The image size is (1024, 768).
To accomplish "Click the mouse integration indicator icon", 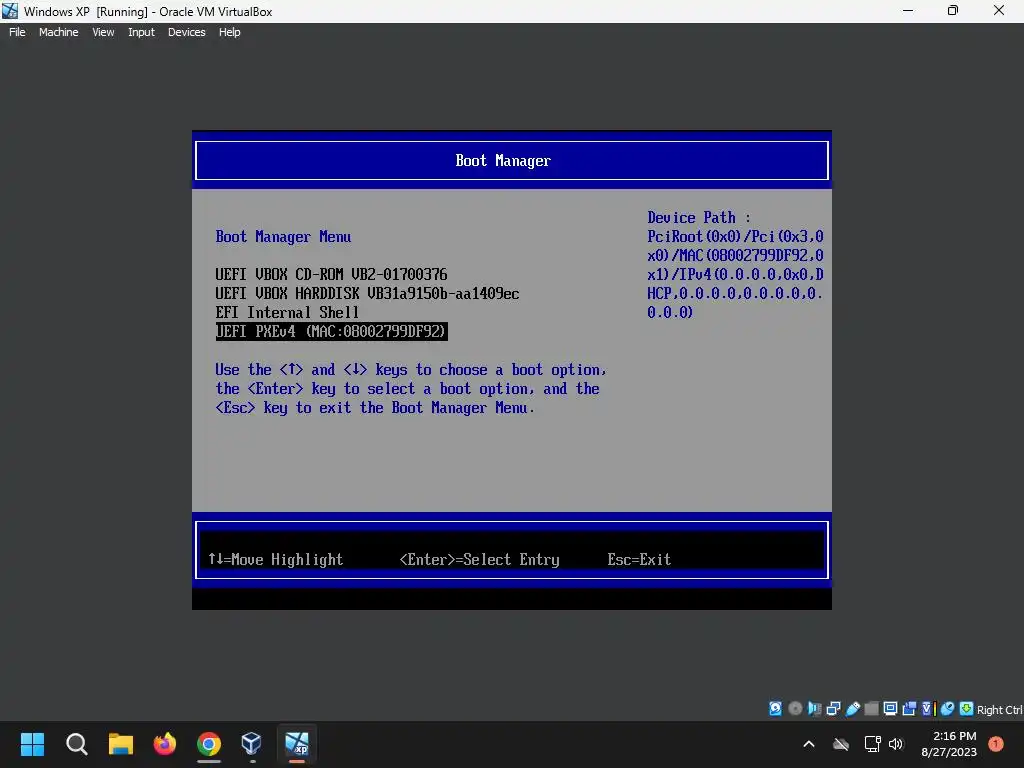I will [947, 709].
